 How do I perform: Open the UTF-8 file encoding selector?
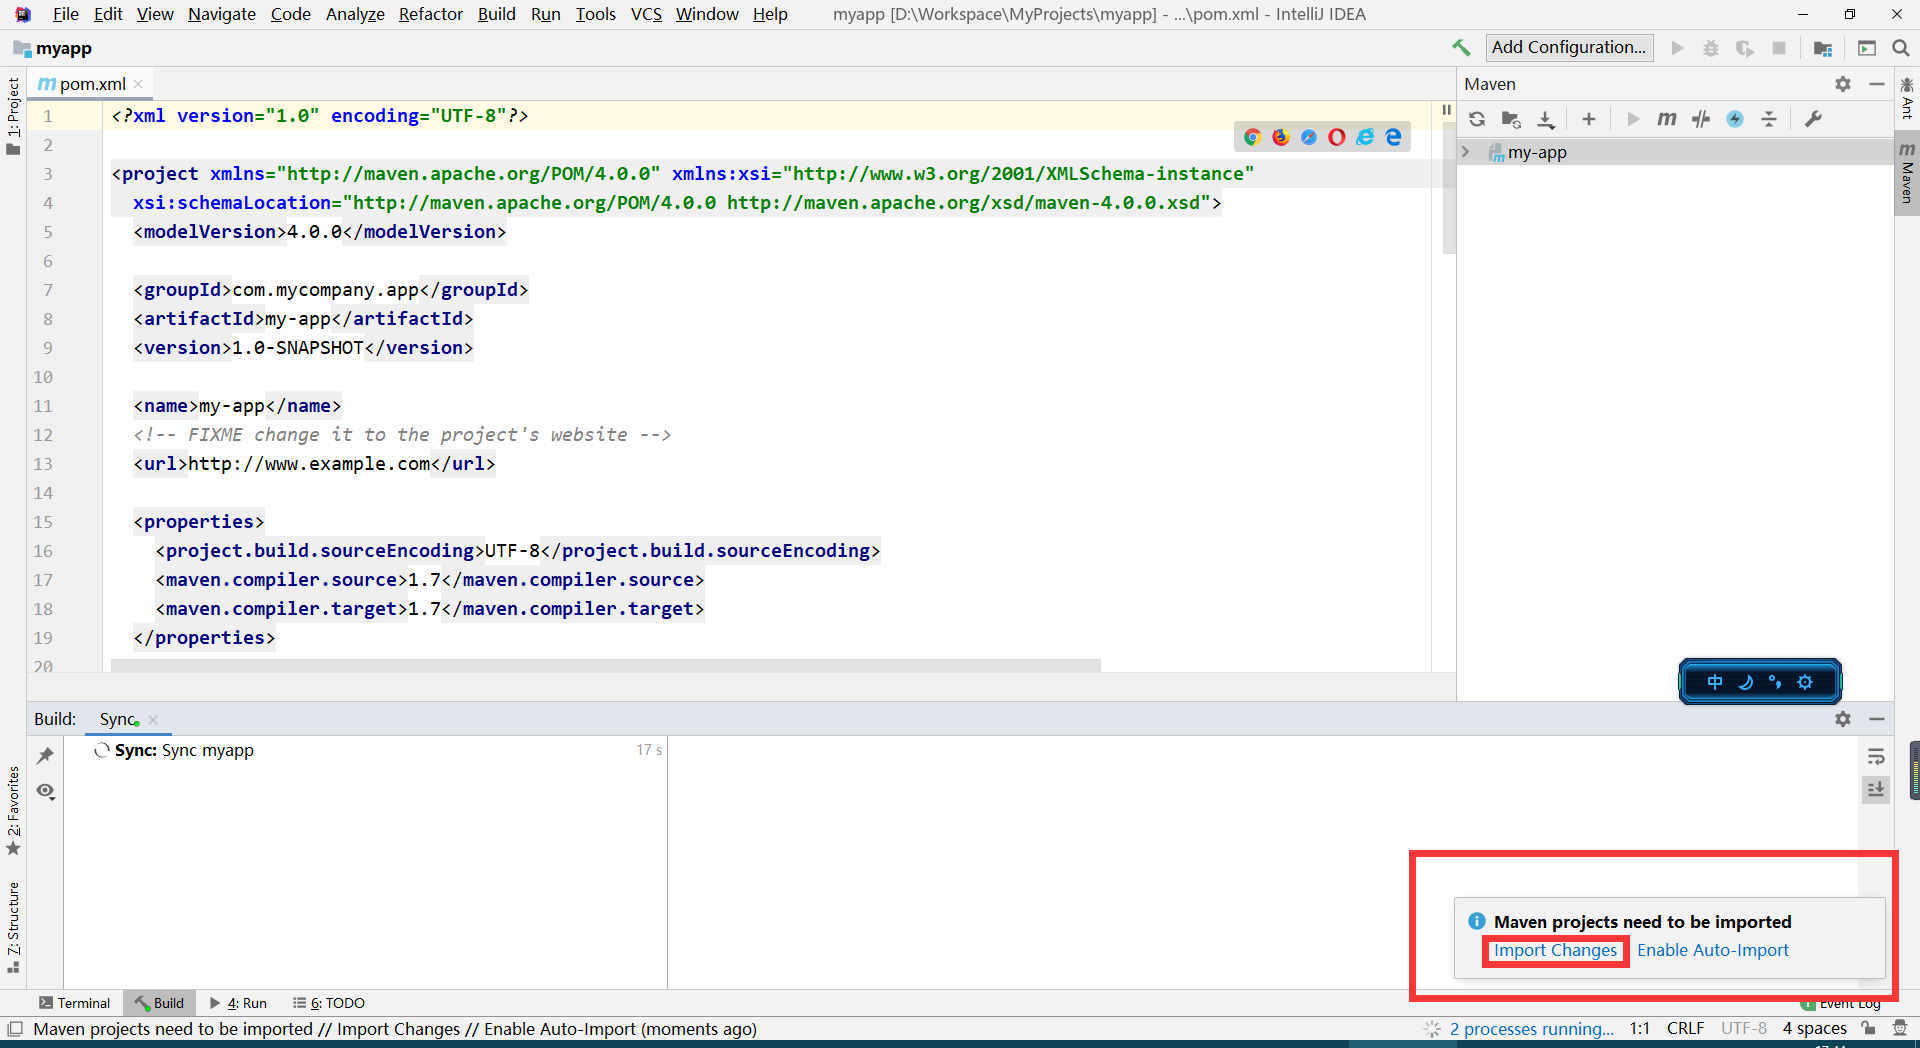(1743, 1028)
